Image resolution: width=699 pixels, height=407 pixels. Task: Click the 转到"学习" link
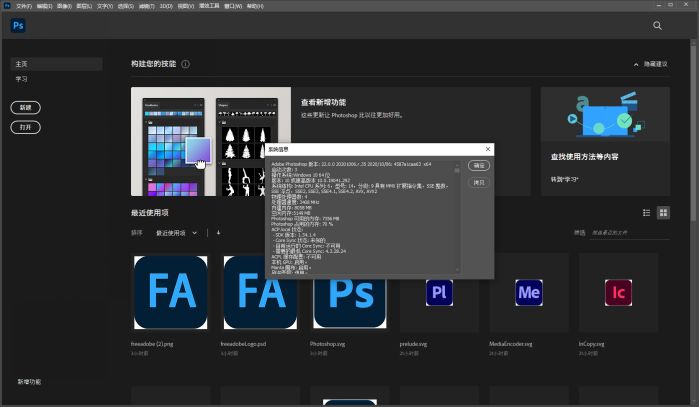(564, 179)
